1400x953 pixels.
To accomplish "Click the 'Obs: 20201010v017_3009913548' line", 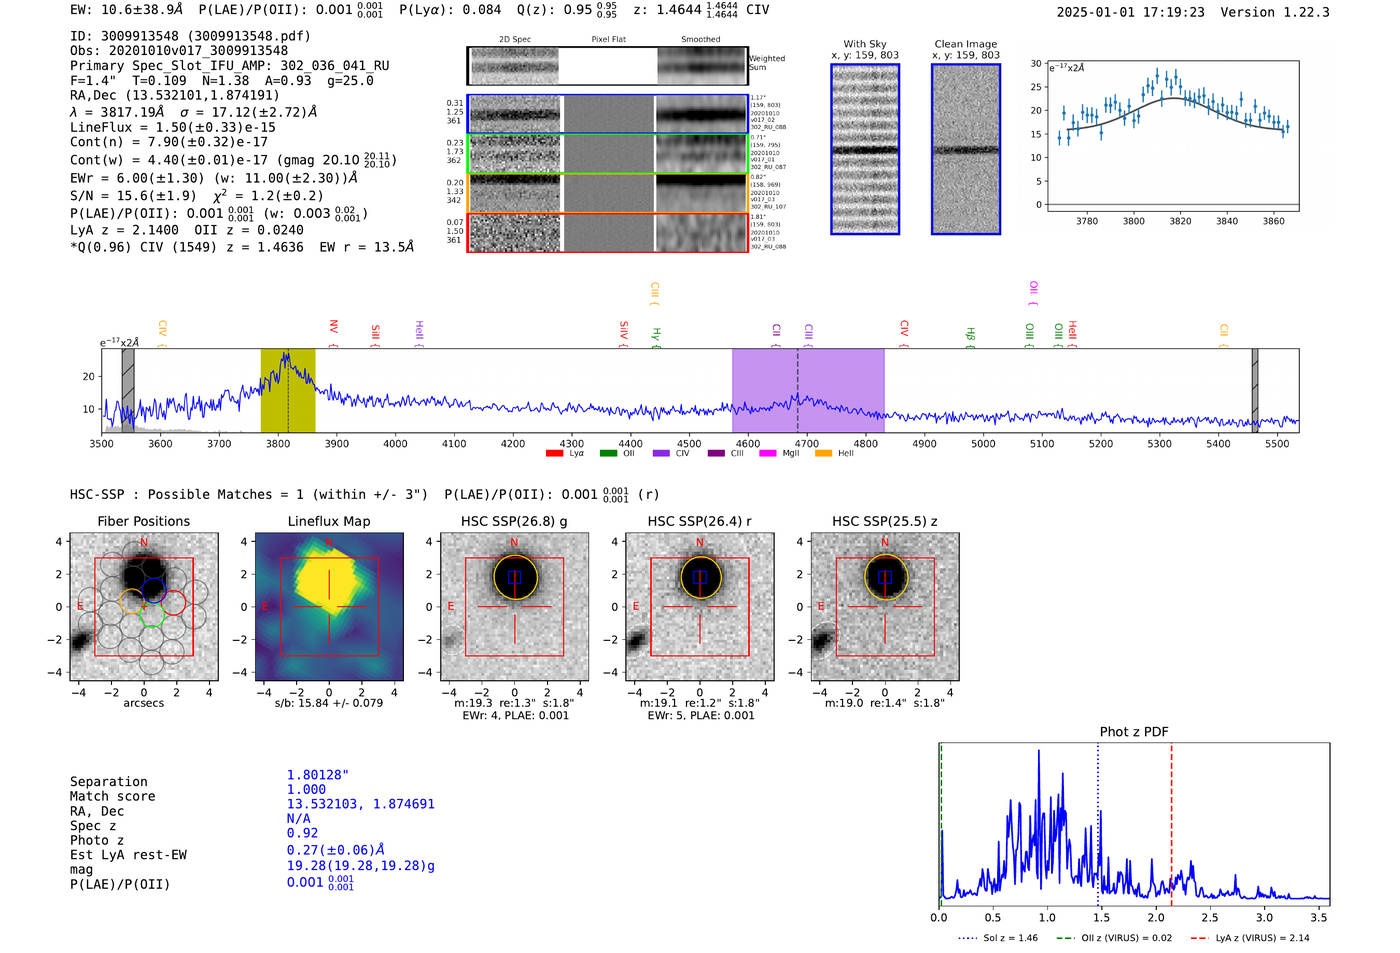I will (x=179, y=51).
